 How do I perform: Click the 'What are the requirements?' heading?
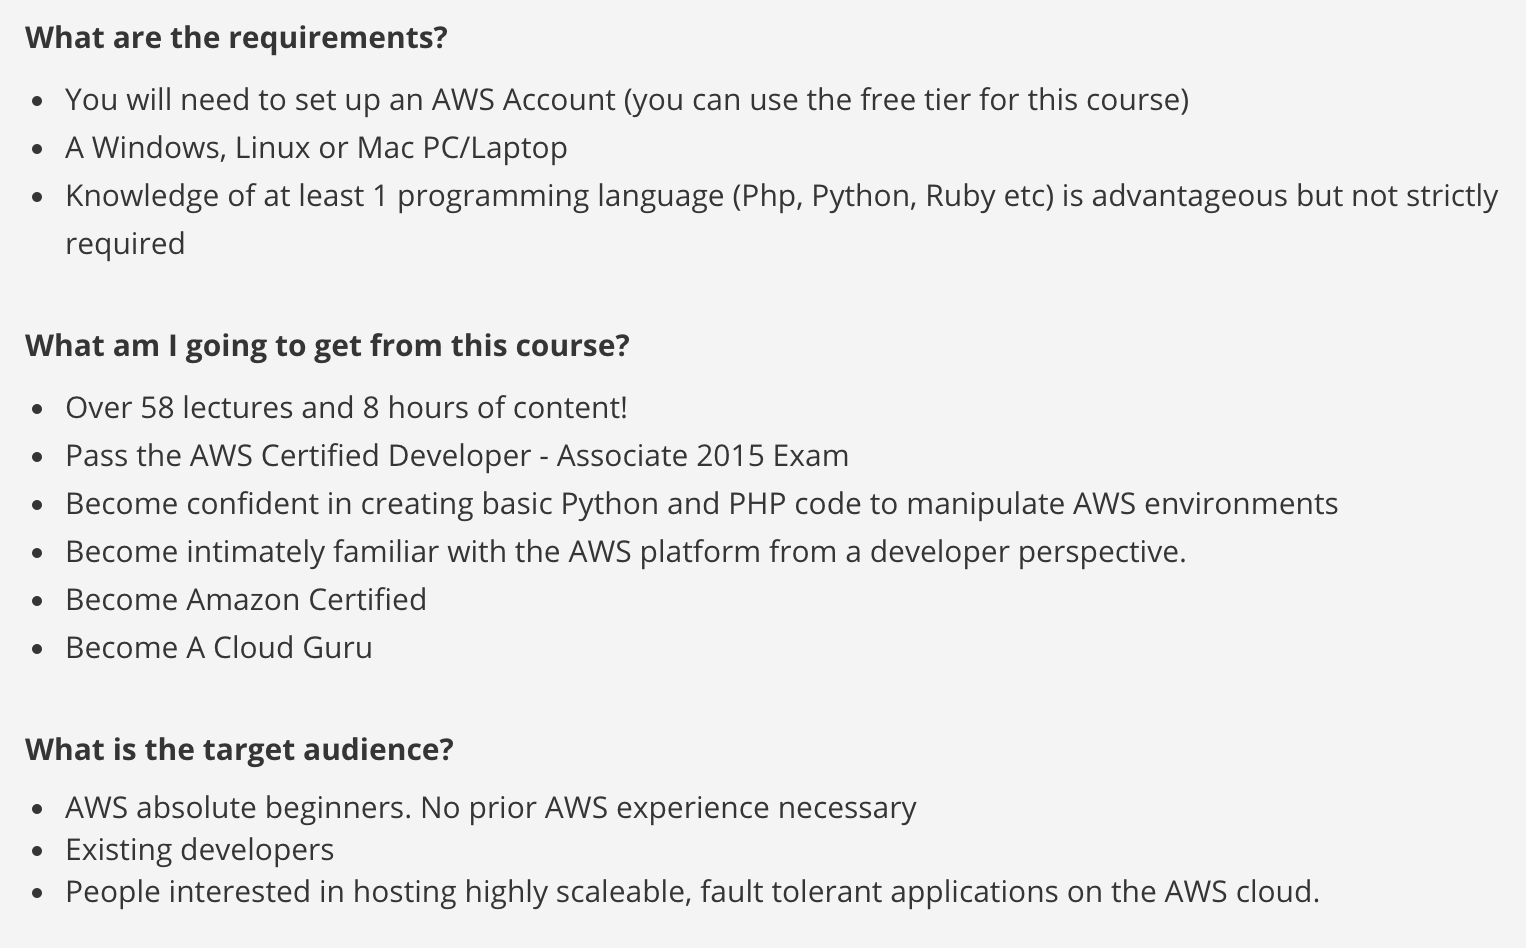tap(236, 38)
